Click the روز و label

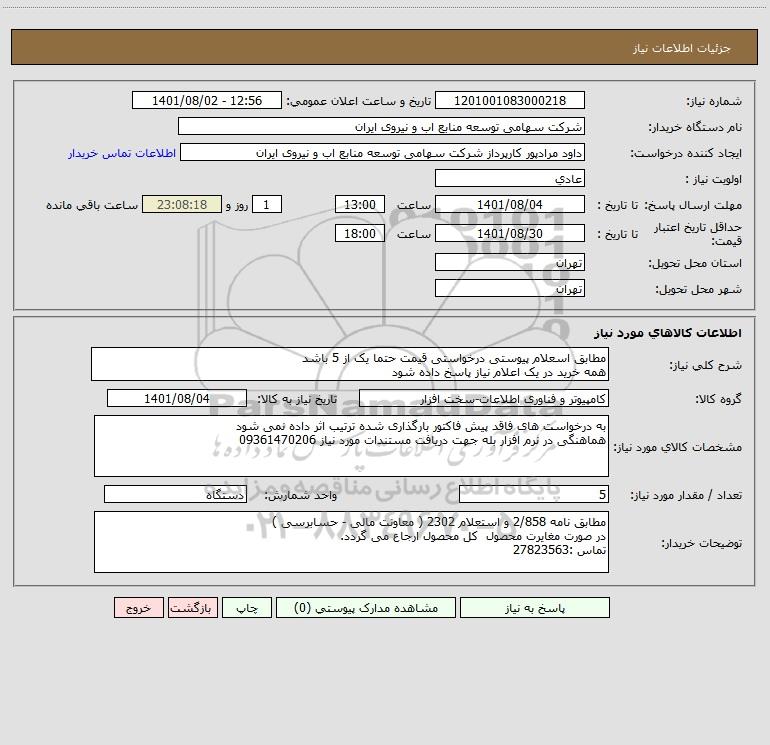pyautogui.click(x=237, y=205)
